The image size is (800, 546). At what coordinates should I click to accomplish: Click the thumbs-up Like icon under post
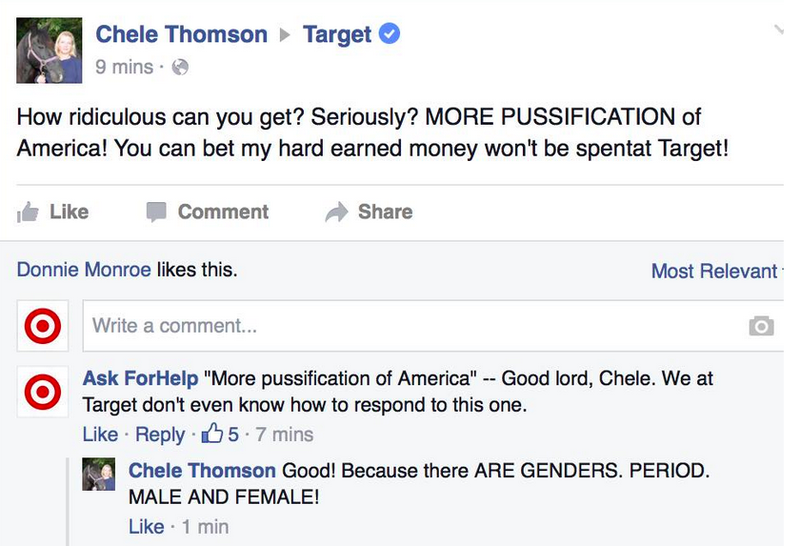click(x=28, y=212)
